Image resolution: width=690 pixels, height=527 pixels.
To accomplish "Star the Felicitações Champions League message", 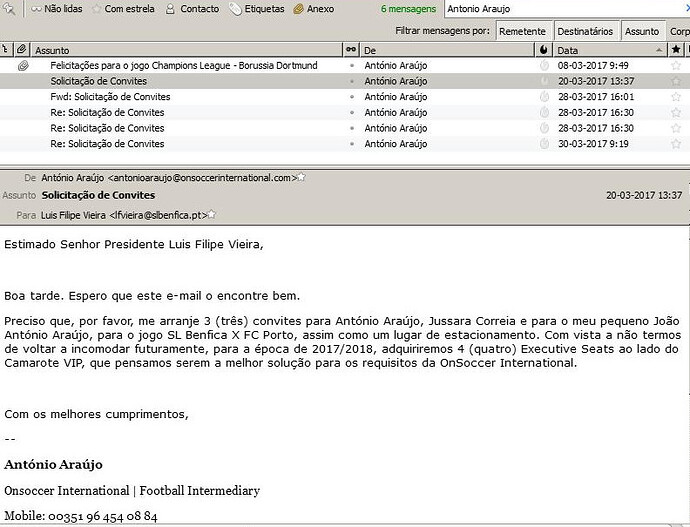I will [x=676, y=66].
